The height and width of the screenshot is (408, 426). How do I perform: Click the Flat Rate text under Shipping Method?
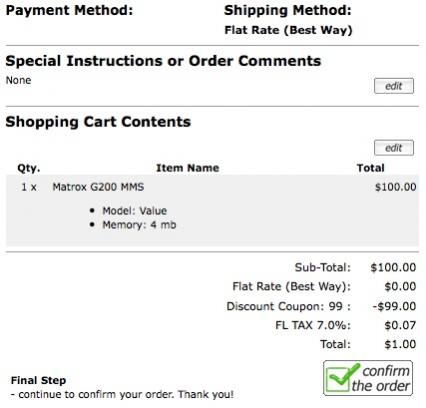coord(288,30)
